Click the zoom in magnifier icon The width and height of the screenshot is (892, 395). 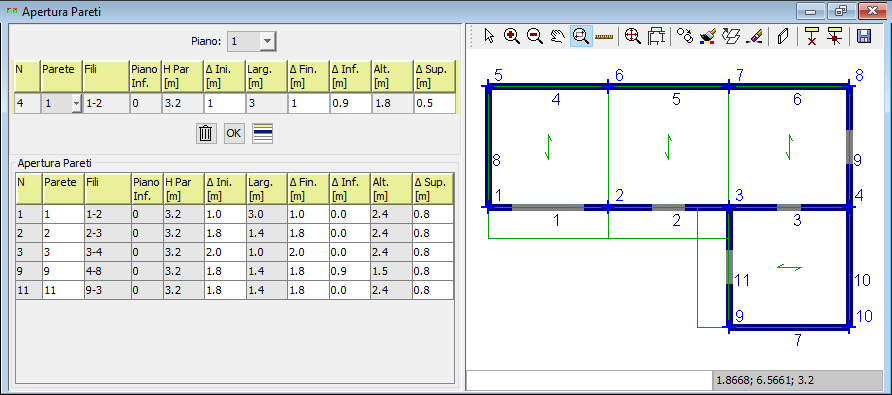512,36
